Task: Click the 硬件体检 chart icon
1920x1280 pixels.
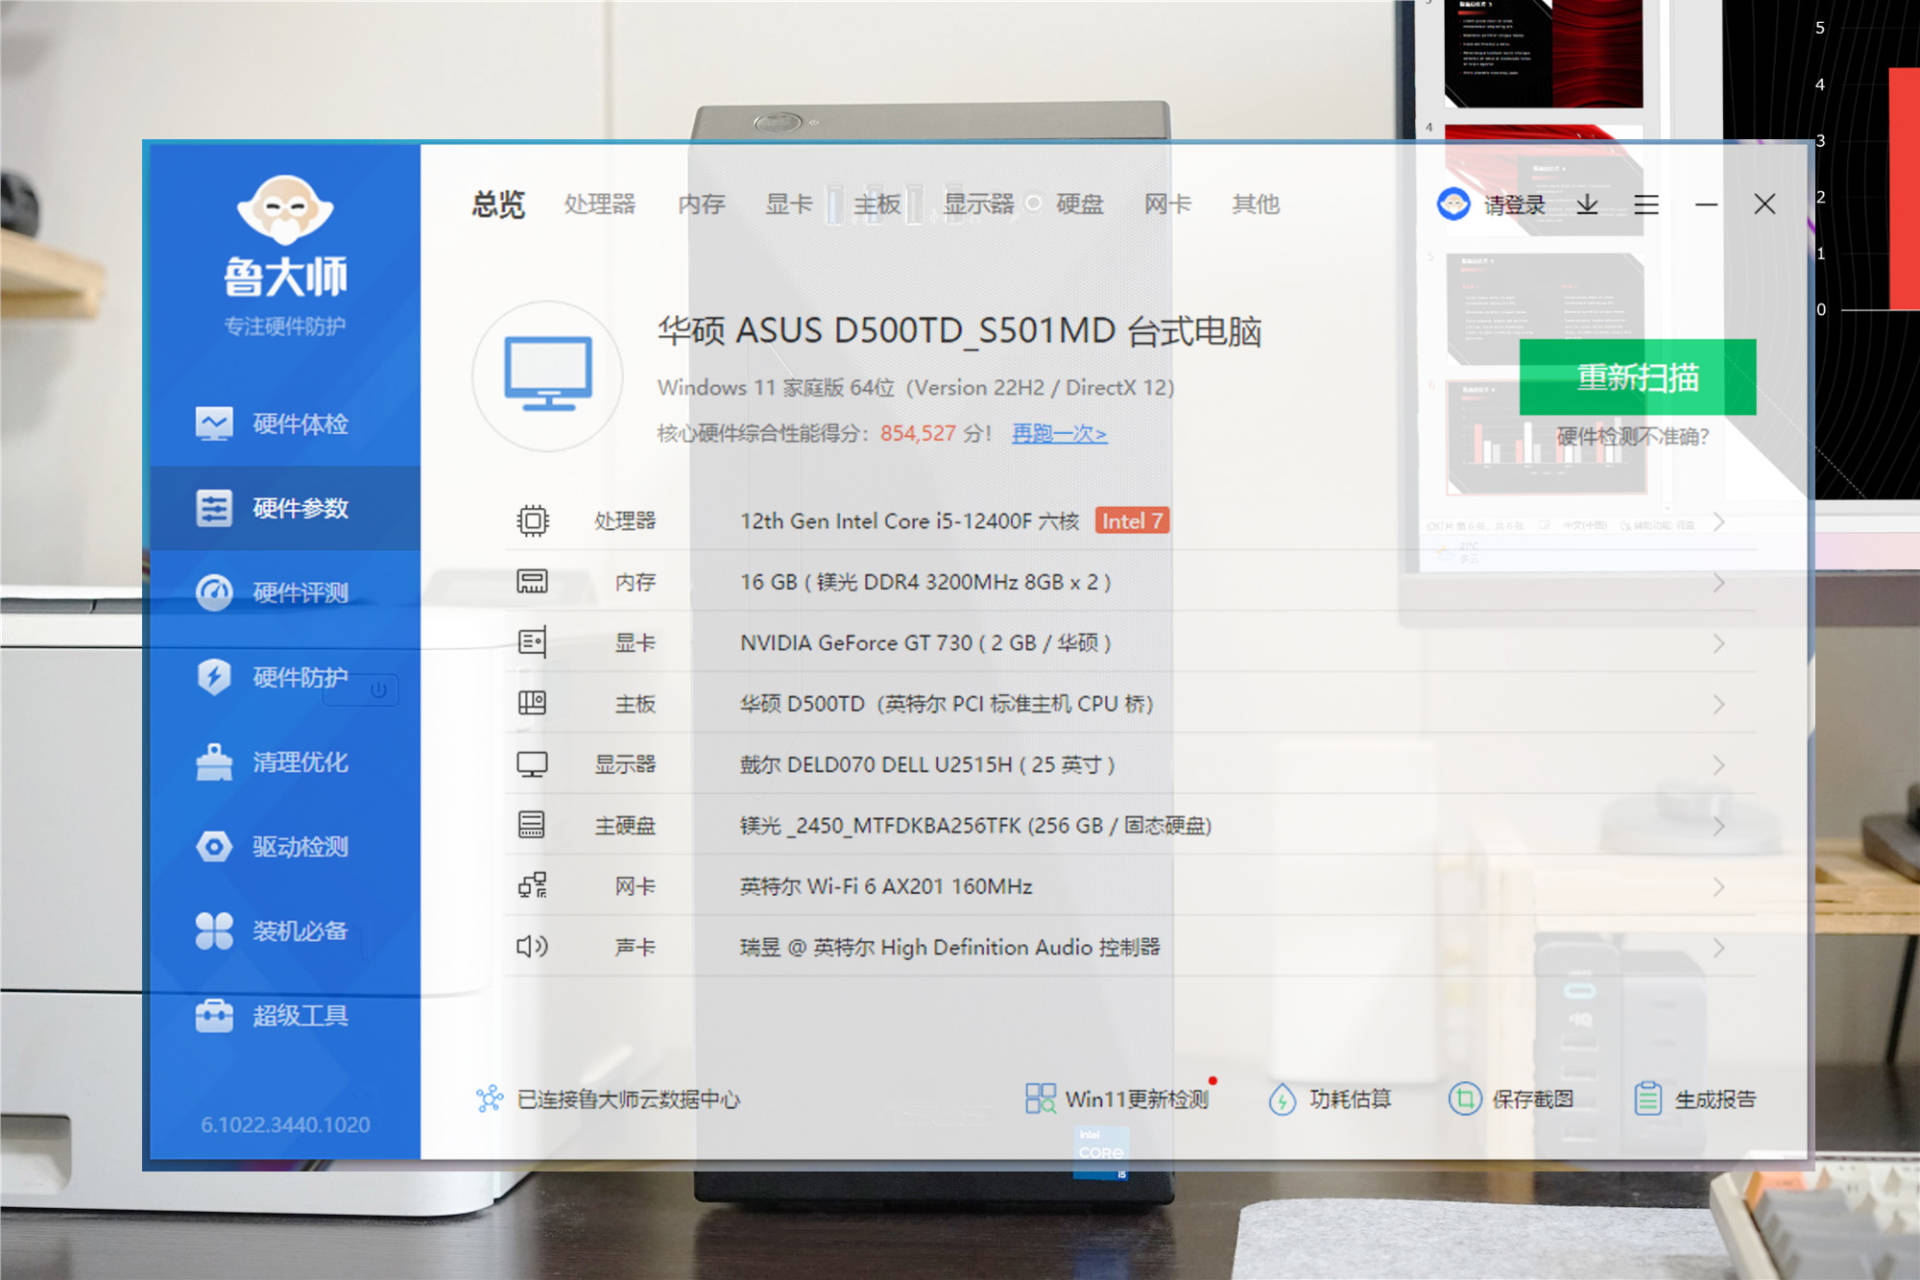Action: 214,424
